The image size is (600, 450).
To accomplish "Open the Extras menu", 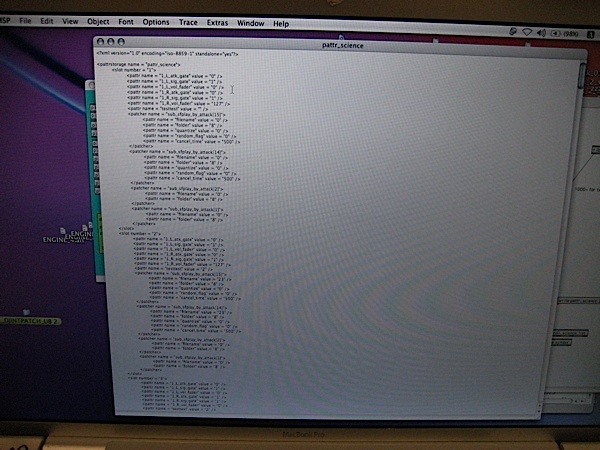I will tap(218, 22).
